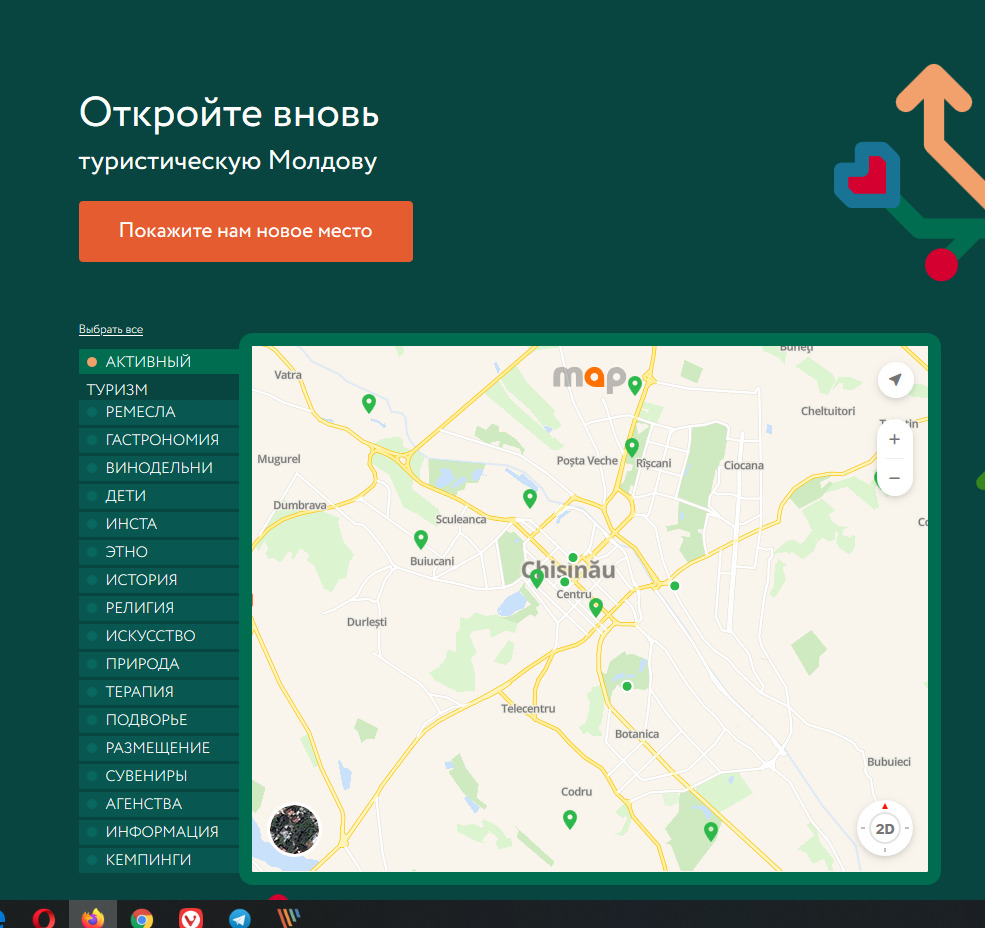
Task: Click the green dot marker above Botanica
Action: click(627, 686)
